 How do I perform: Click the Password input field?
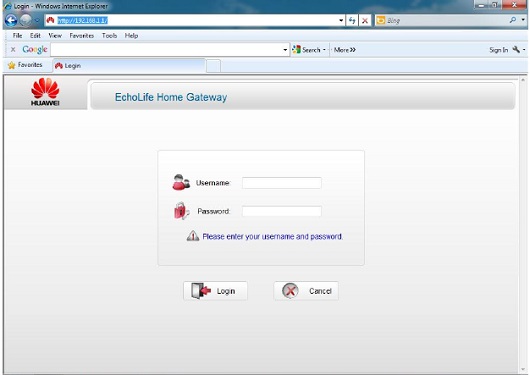click(282, 211)
